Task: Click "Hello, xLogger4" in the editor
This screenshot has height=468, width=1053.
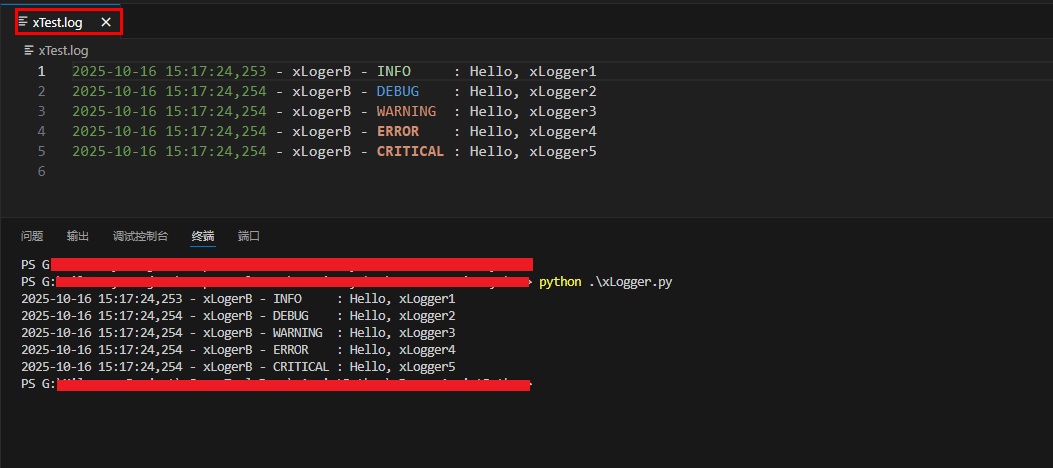Action: (533, 132)
